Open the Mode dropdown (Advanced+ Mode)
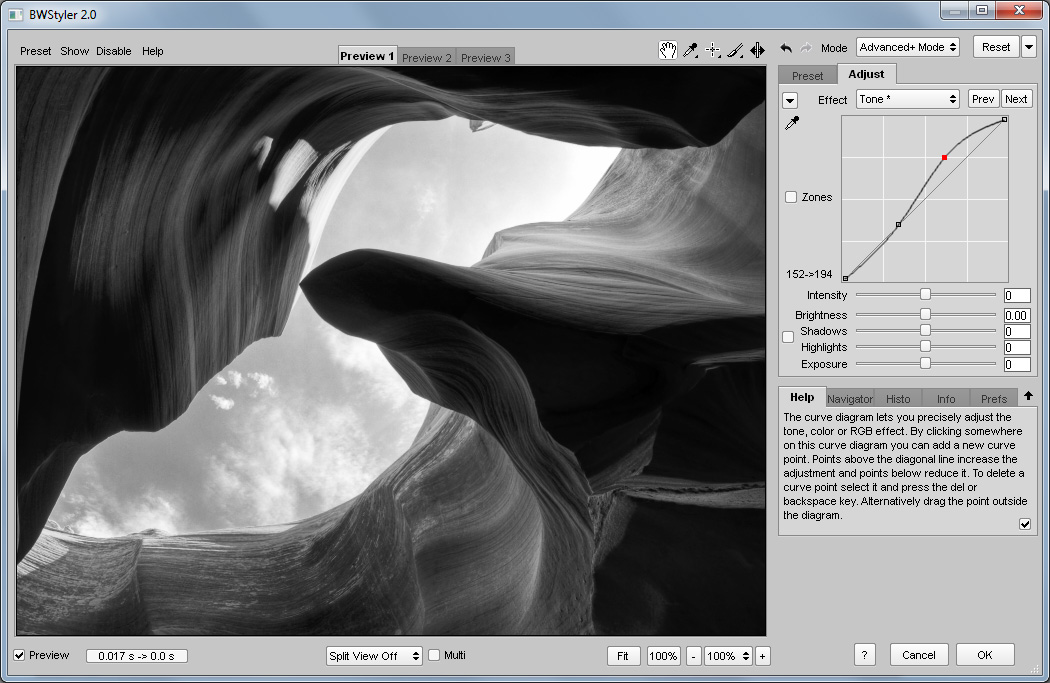1050x683 pixels. pos(907,48)
